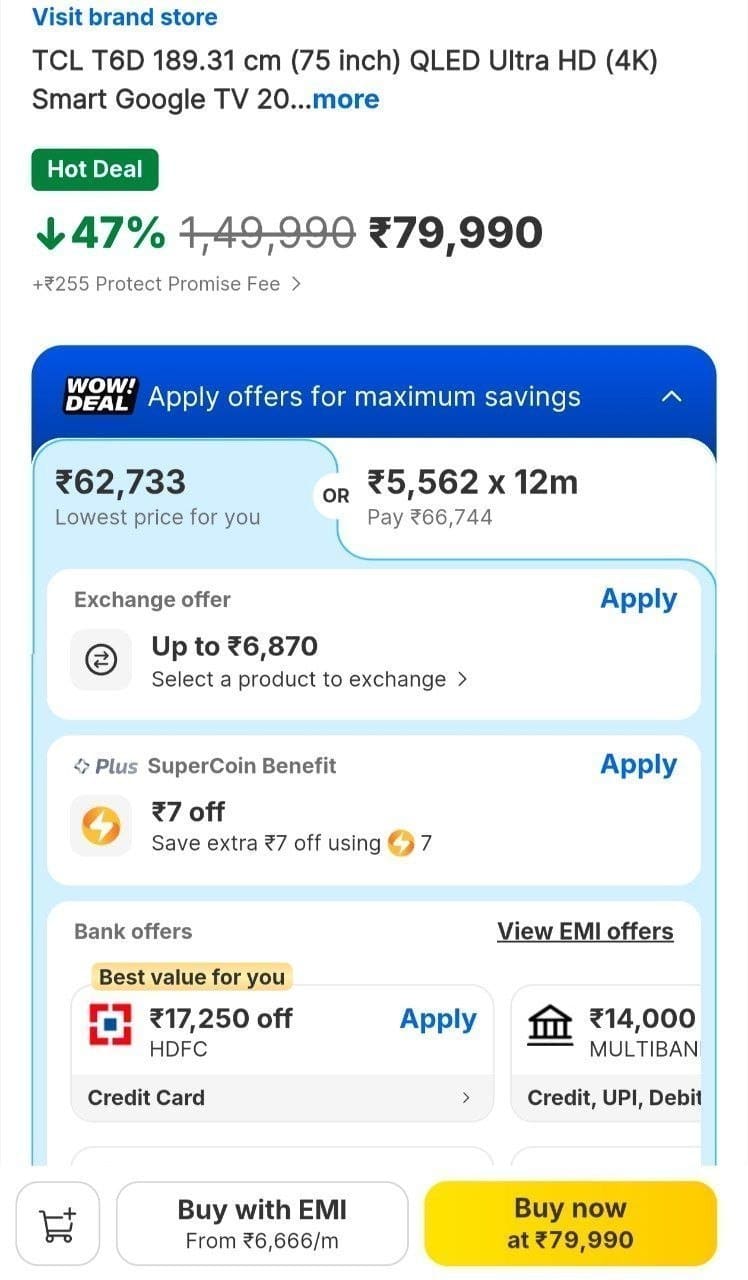The width and height of the screenshot is (748, 1280).
Task: Collapse the Apply offers section chevron
Action: click(672, 397)
